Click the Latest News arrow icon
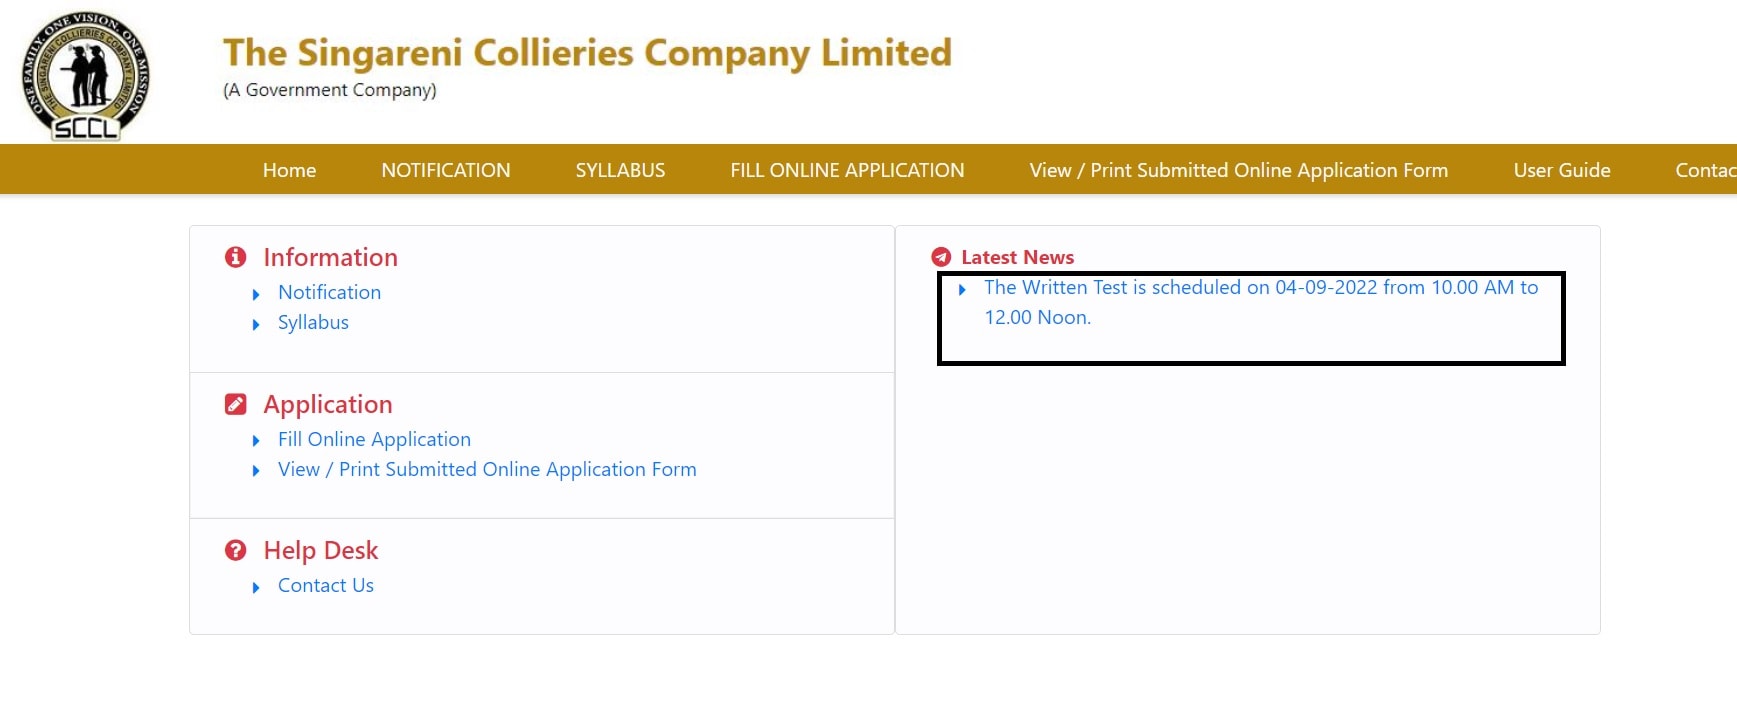The height and width of the screenshot is (709, 1737). pos(941,257)
